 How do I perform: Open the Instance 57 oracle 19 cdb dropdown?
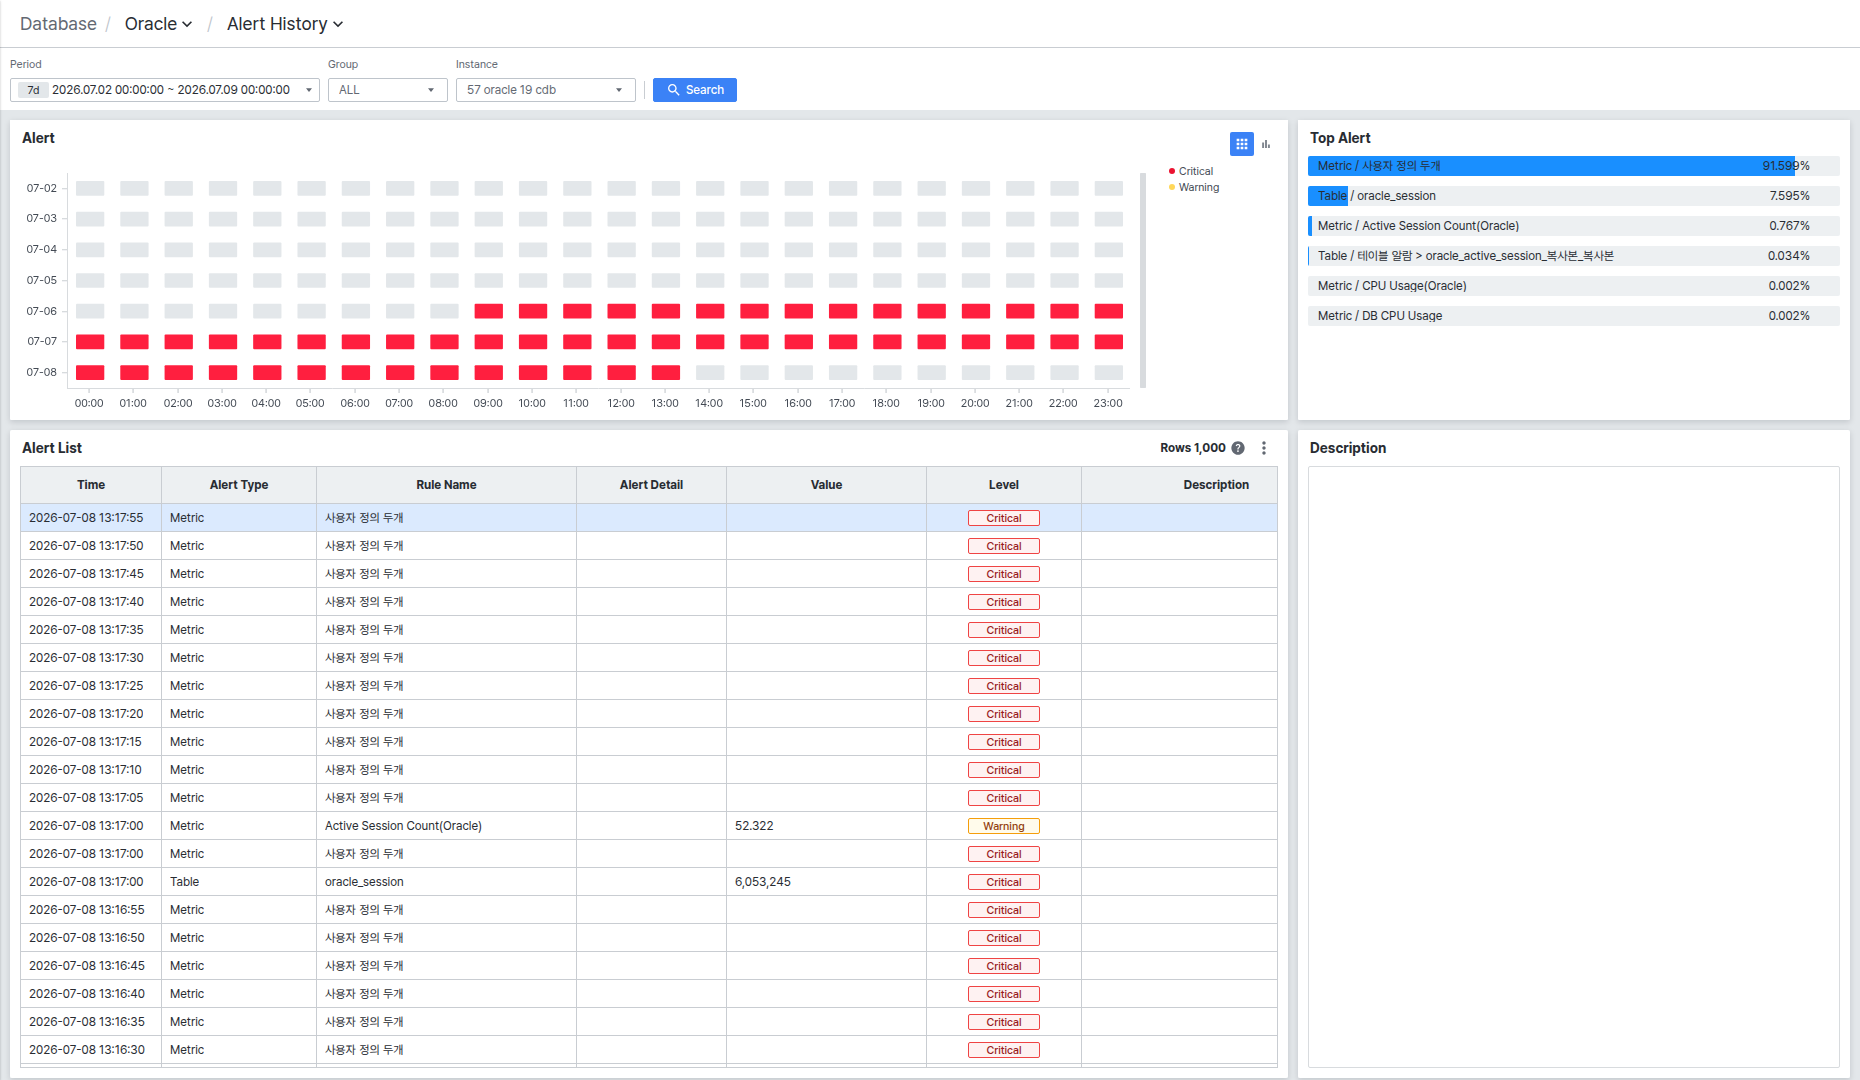pos(546,90)
